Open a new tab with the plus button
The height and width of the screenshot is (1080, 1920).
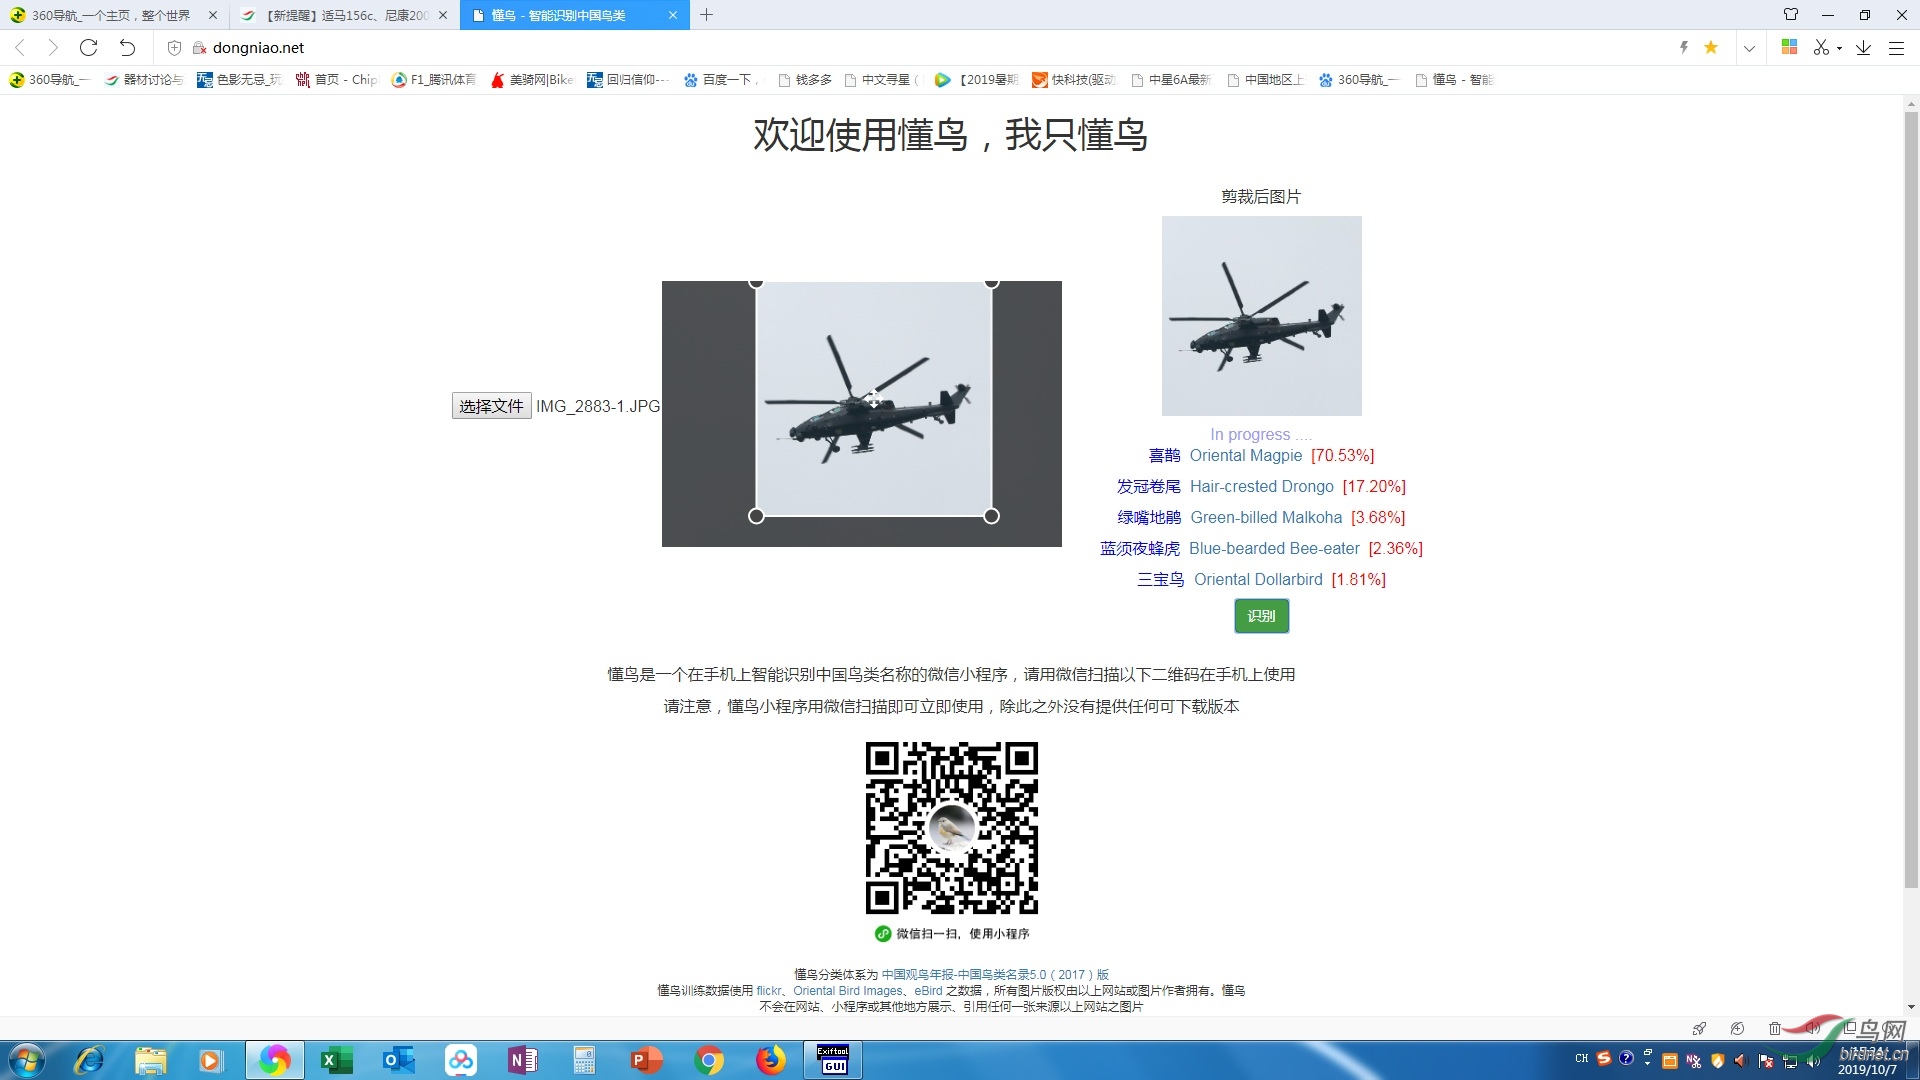(706, 15)
